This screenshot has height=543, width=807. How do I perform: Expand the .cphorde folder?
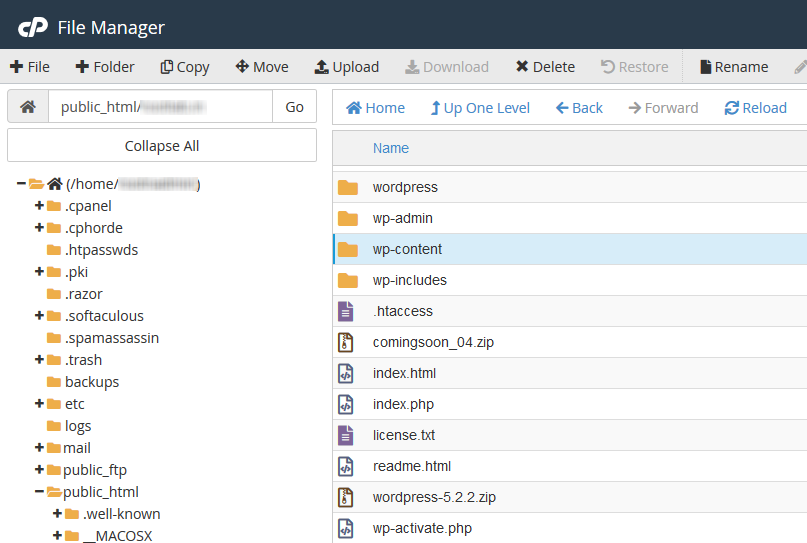pos(39,227)
